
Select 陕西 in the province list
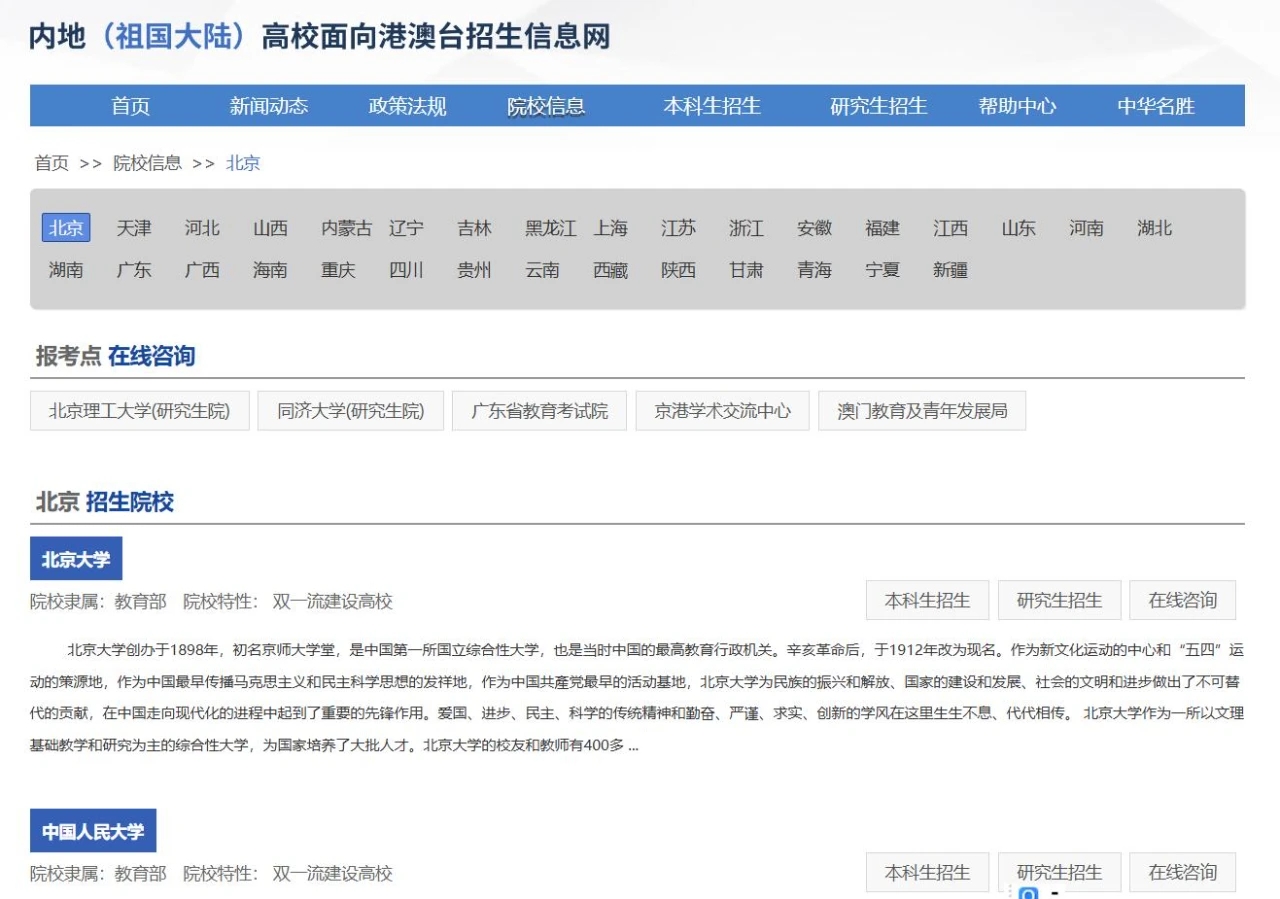coord(678,270)
